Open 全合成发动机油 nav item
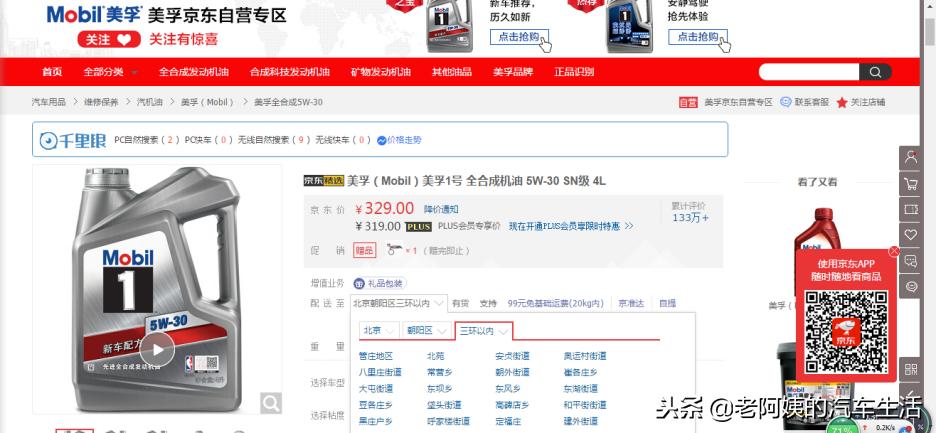The image size is (936, 433). [194, 72]
